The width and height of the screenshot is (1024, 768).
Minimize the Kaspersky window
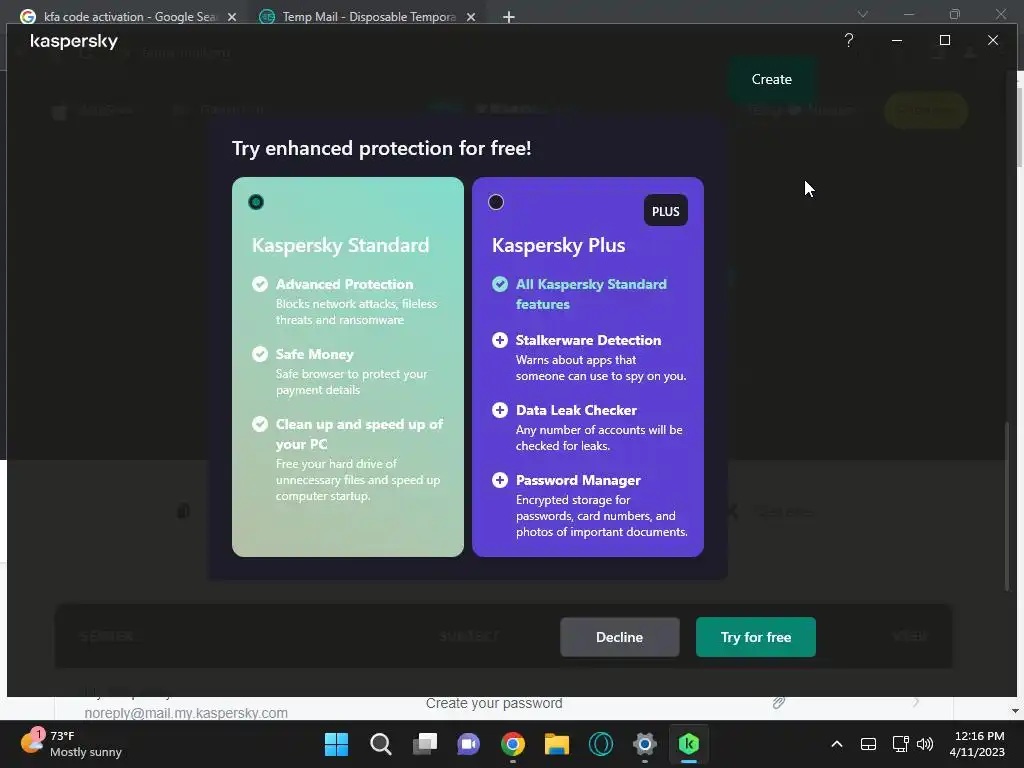(897, 40)
